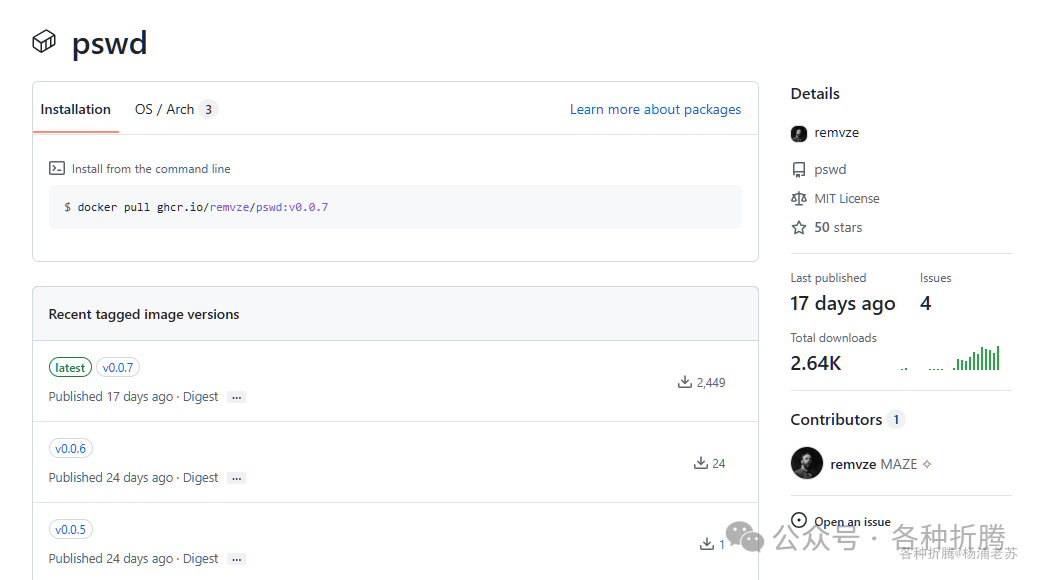
Task: Click the Contributors count badge 1
Action: pos(896,420)
